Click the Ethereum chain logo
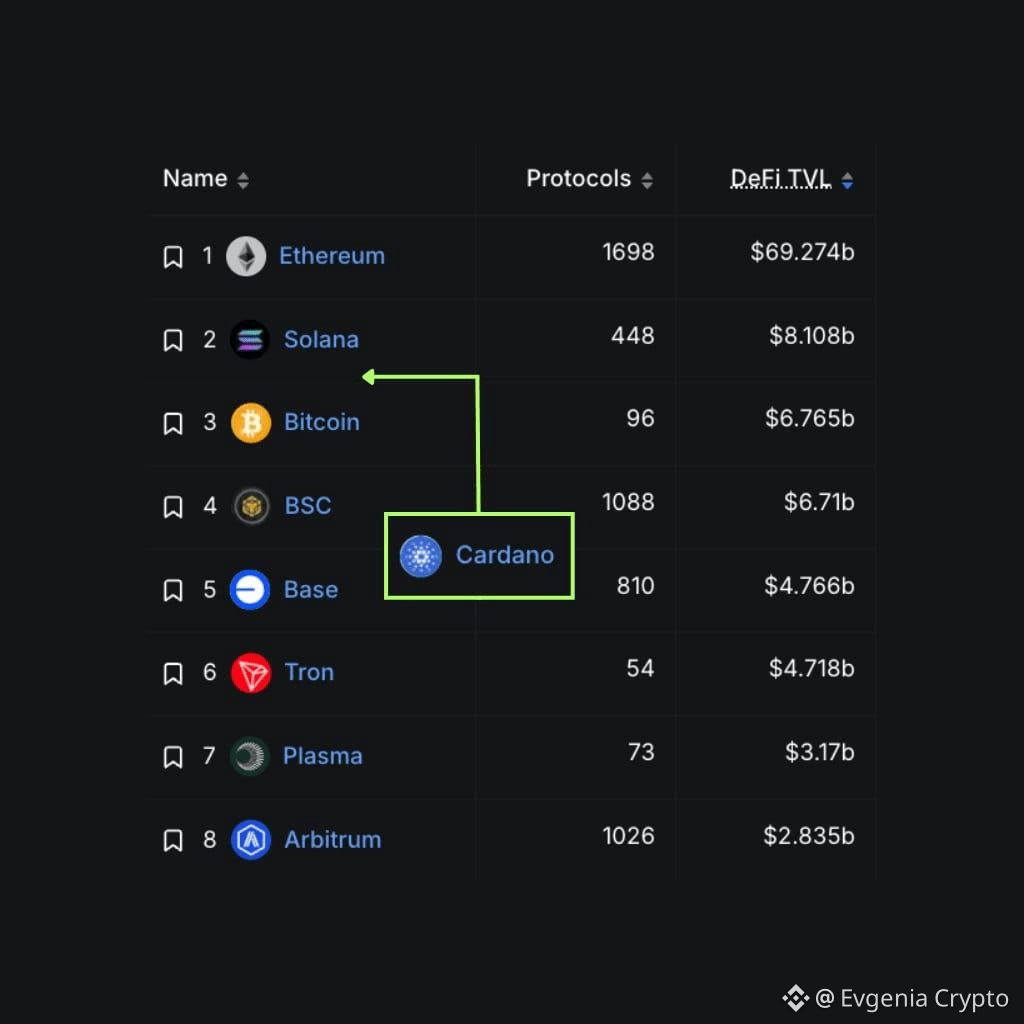1024x1024 pixels. pyautogui.click(x=247, y=255)
